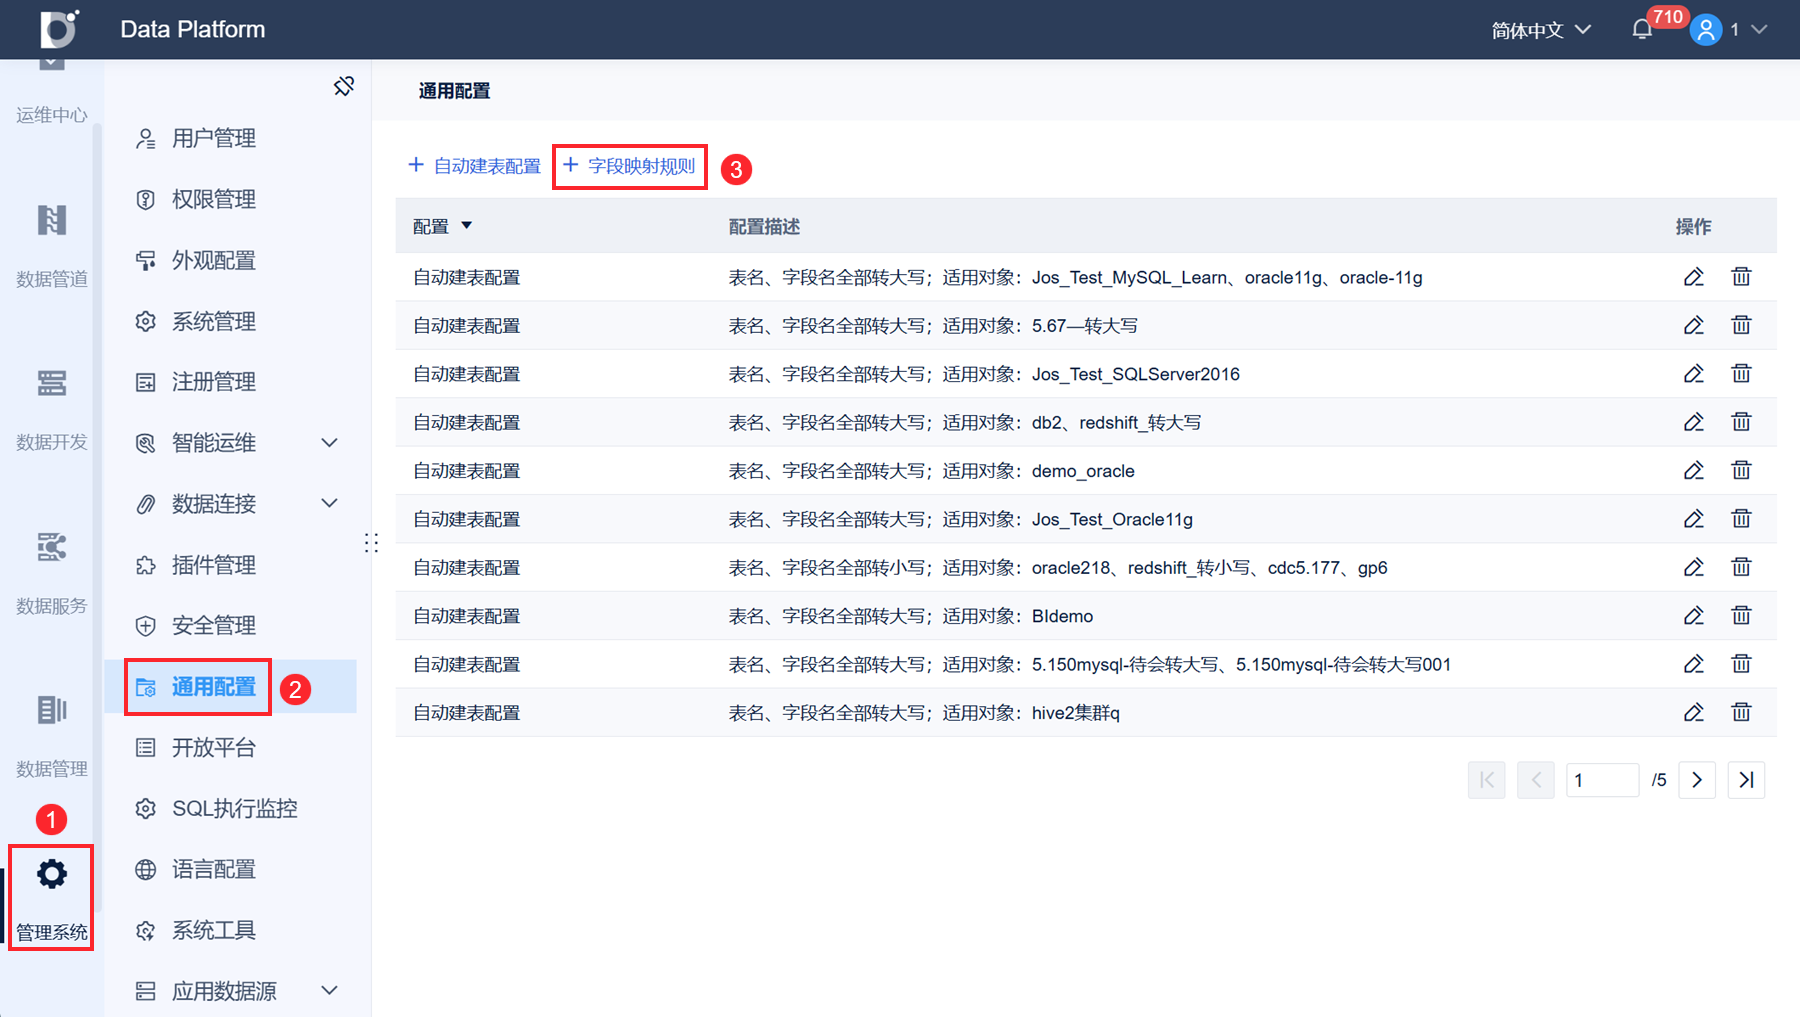Unpin the sidebar with the pin icon
The height and width of the screenshot is (1017, 1800).
pyautogui.click(x=344, y=87)
